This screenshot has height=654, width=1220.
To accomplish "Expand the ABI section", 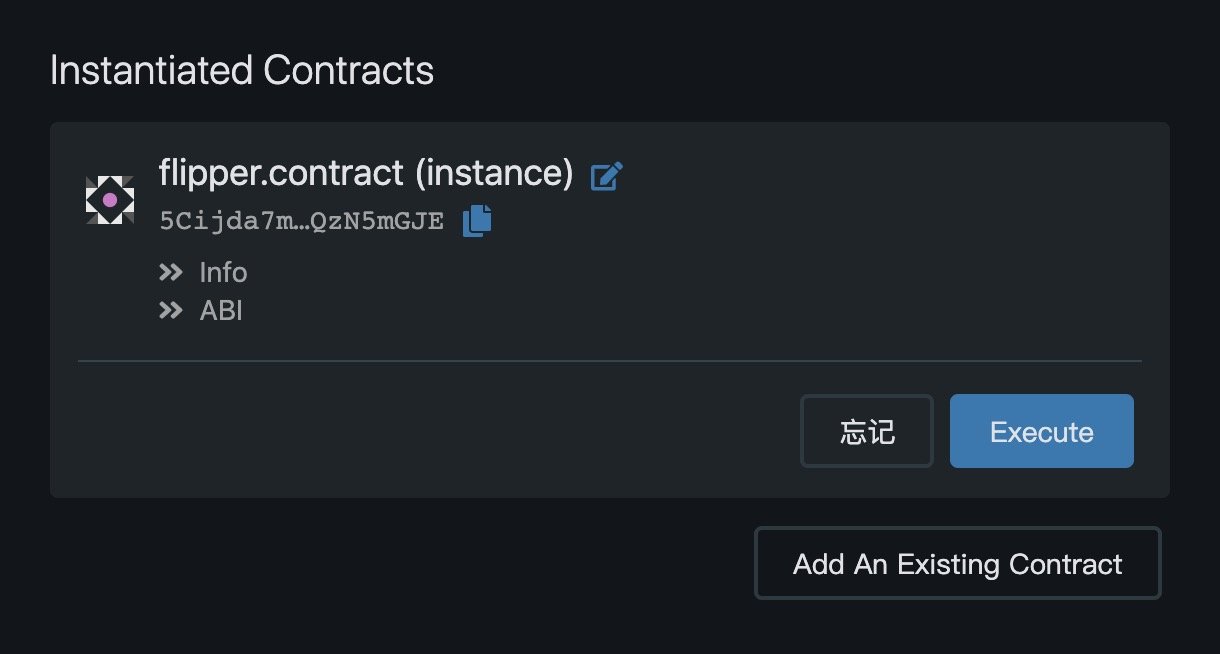I will [x=221, y=311].
